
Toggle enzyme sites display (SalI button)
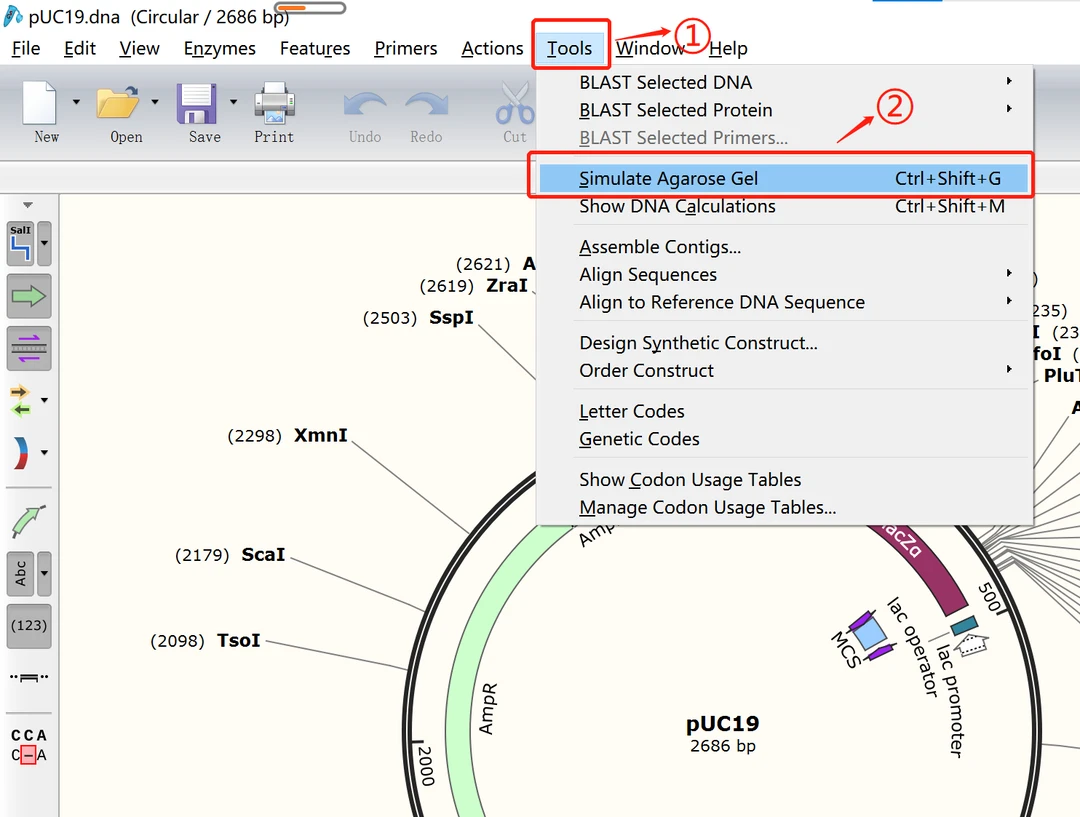(21, 243)
